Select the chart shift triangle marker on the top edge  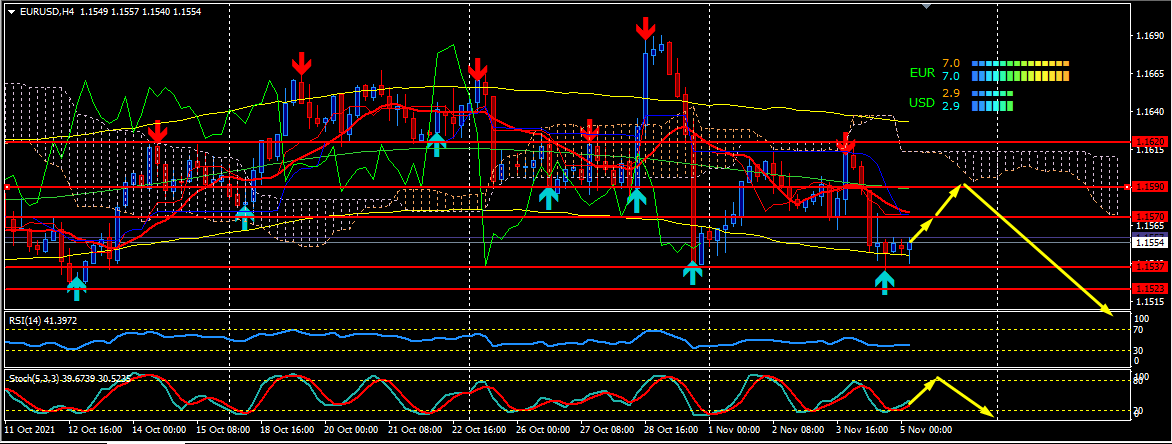point(927,7)
